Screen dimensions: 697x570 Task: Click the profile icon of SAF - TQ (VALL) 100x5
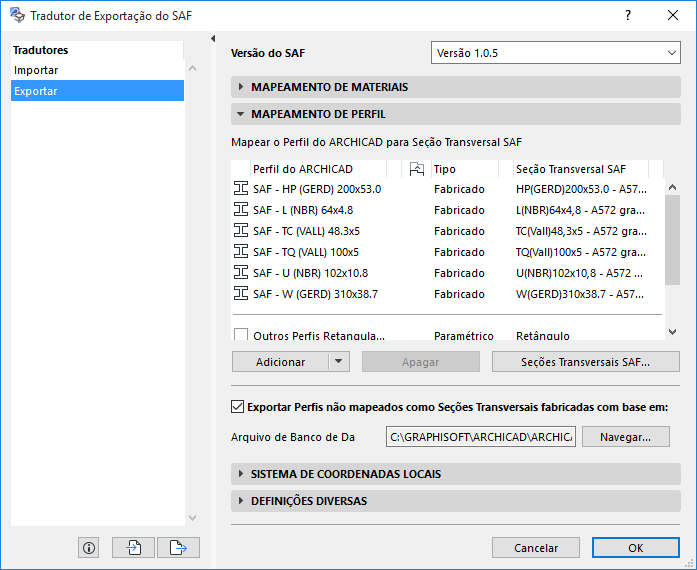(241, 251)
